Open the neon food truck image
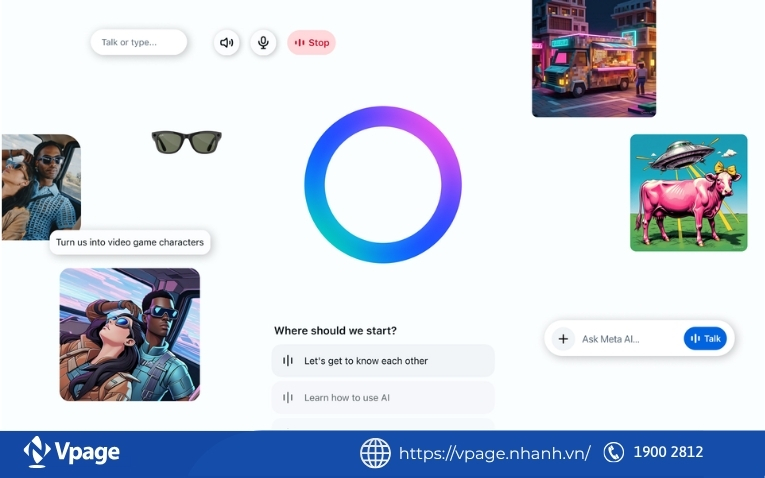This screenshot has height=478, width=765. pos(594,58)
